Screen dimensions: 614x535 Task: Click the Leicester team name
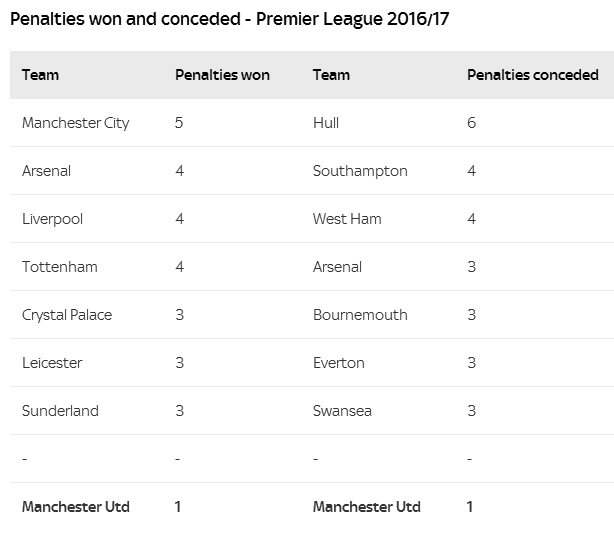tap(52, 363)
